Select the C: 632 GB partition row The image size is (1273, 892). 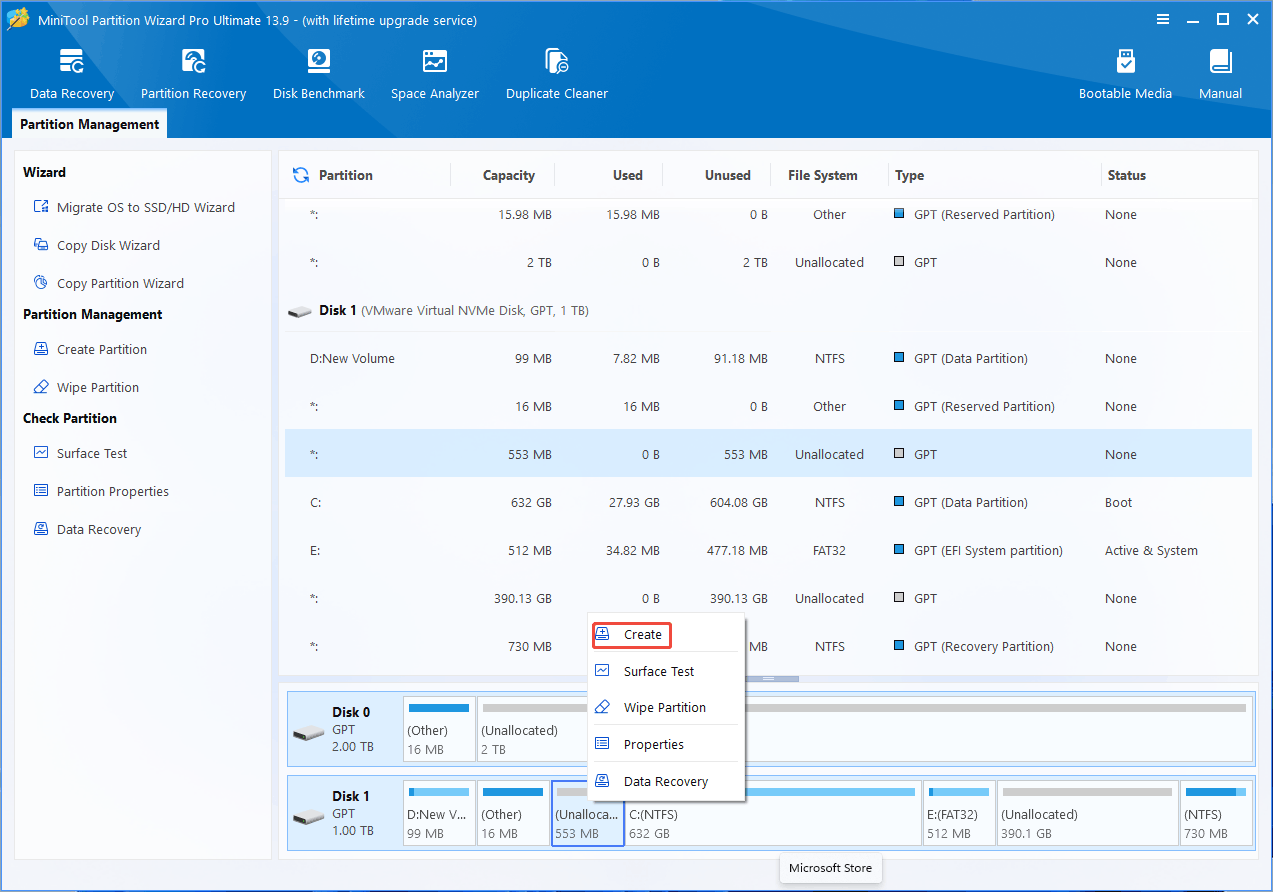coord(768,502)
